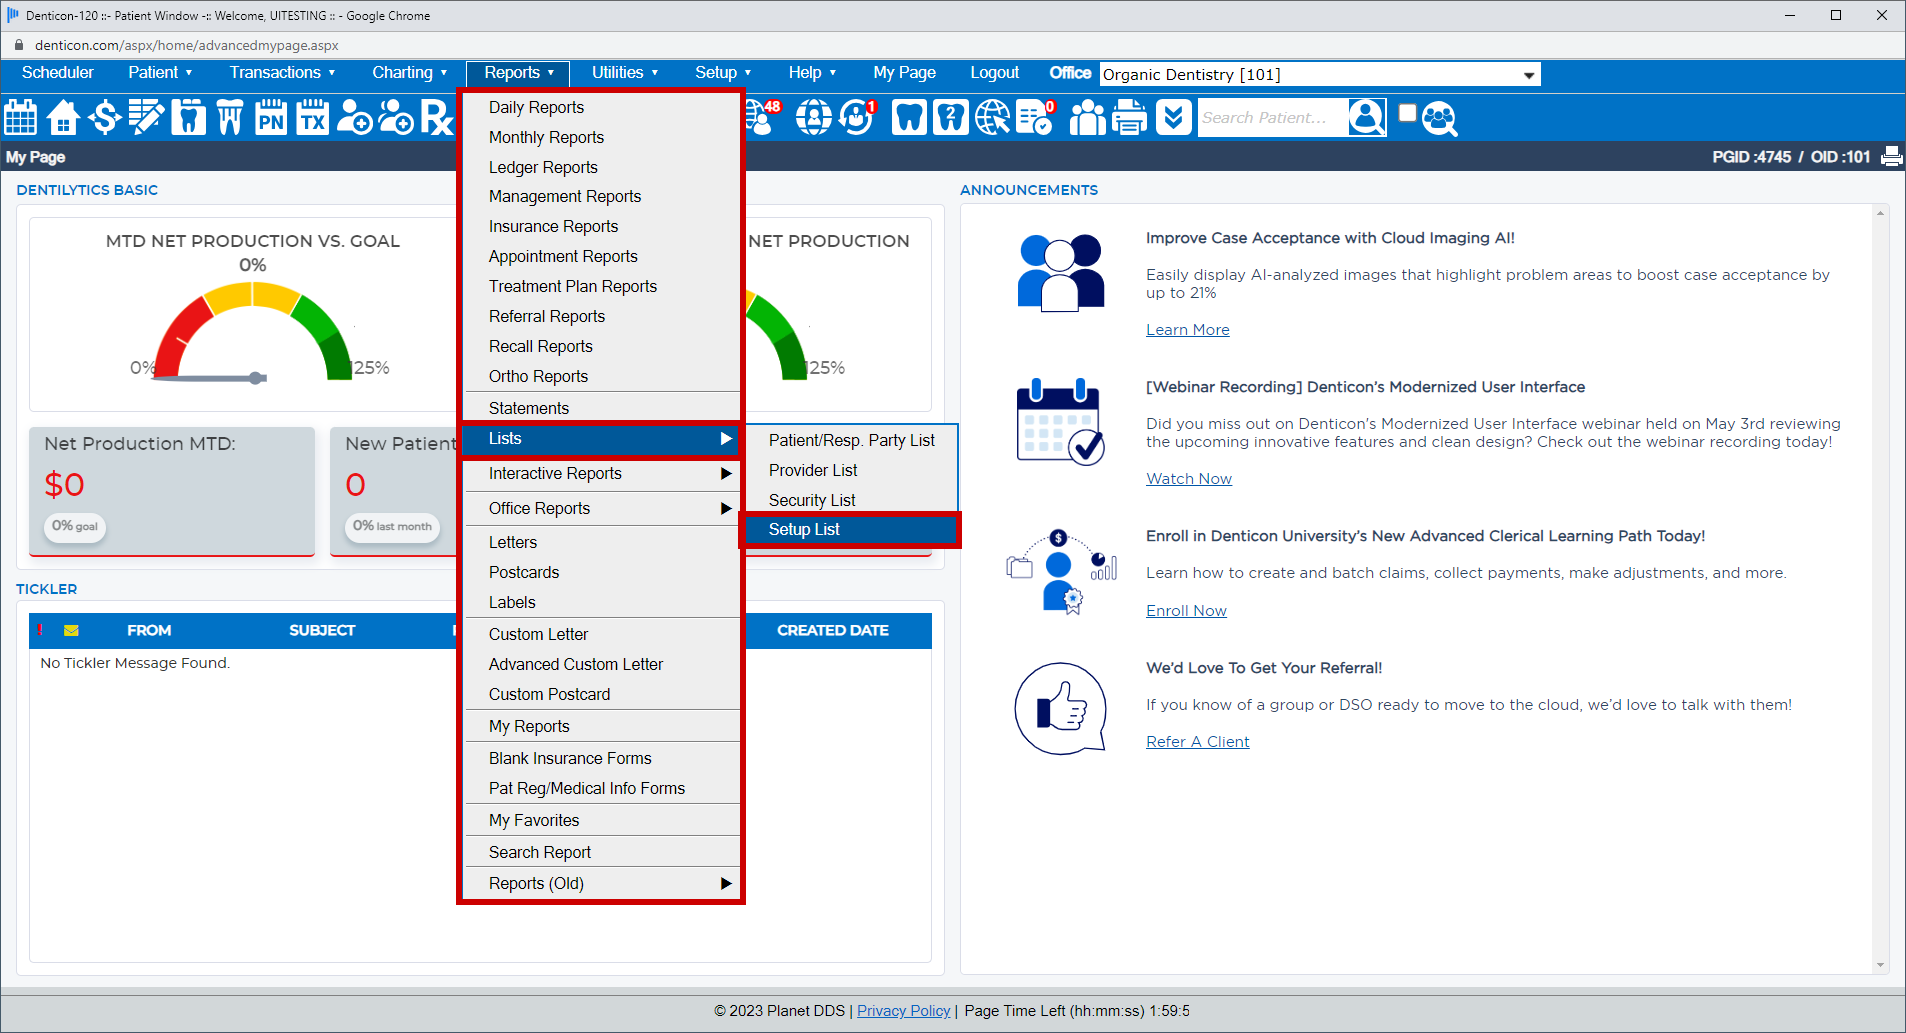
Task: Select Setup List from the Lists submenu
Action: click(804, 529)
